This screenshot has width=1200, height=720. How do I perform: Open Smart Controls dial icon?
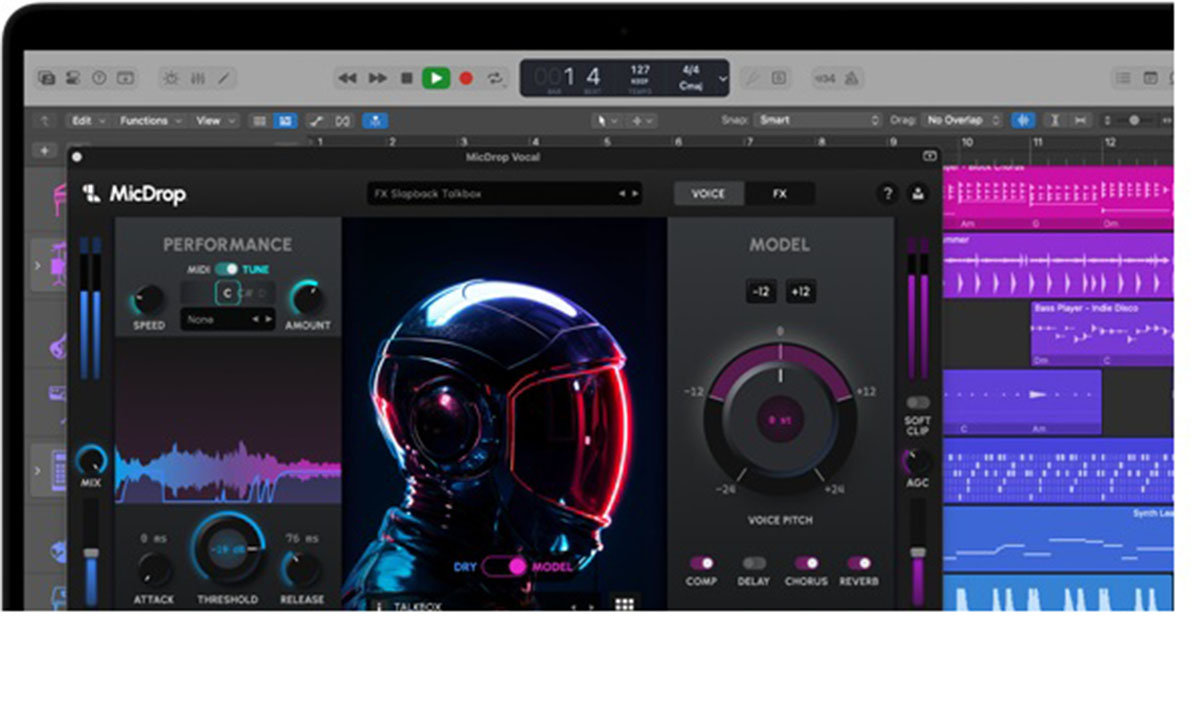(x=172, y=78)
